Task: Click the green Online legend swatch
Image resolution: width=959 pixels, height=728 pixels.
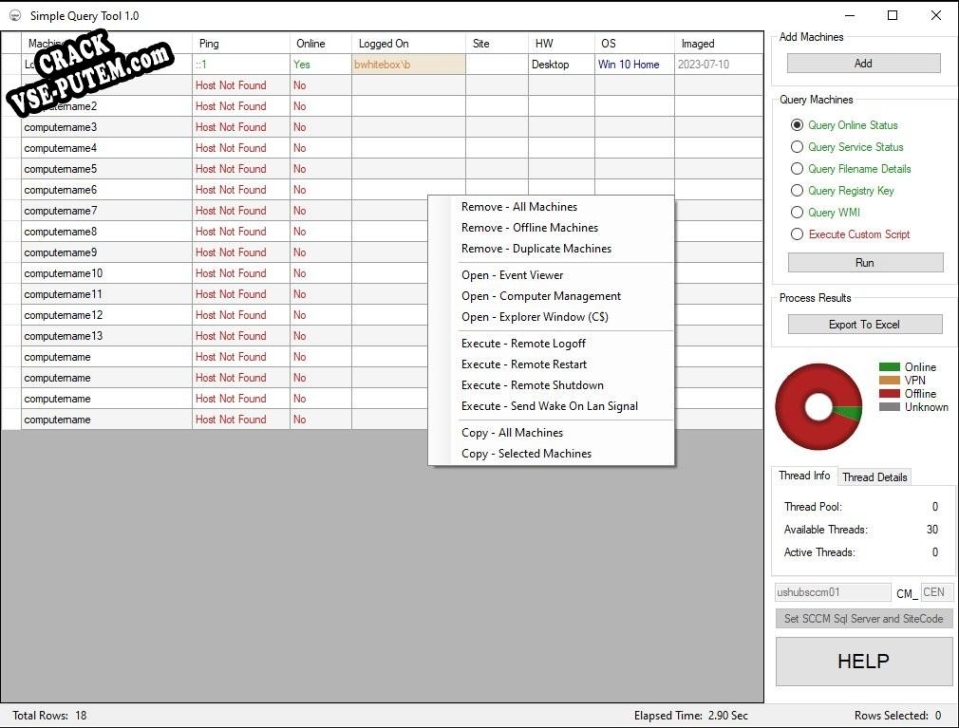Action: 889,367
